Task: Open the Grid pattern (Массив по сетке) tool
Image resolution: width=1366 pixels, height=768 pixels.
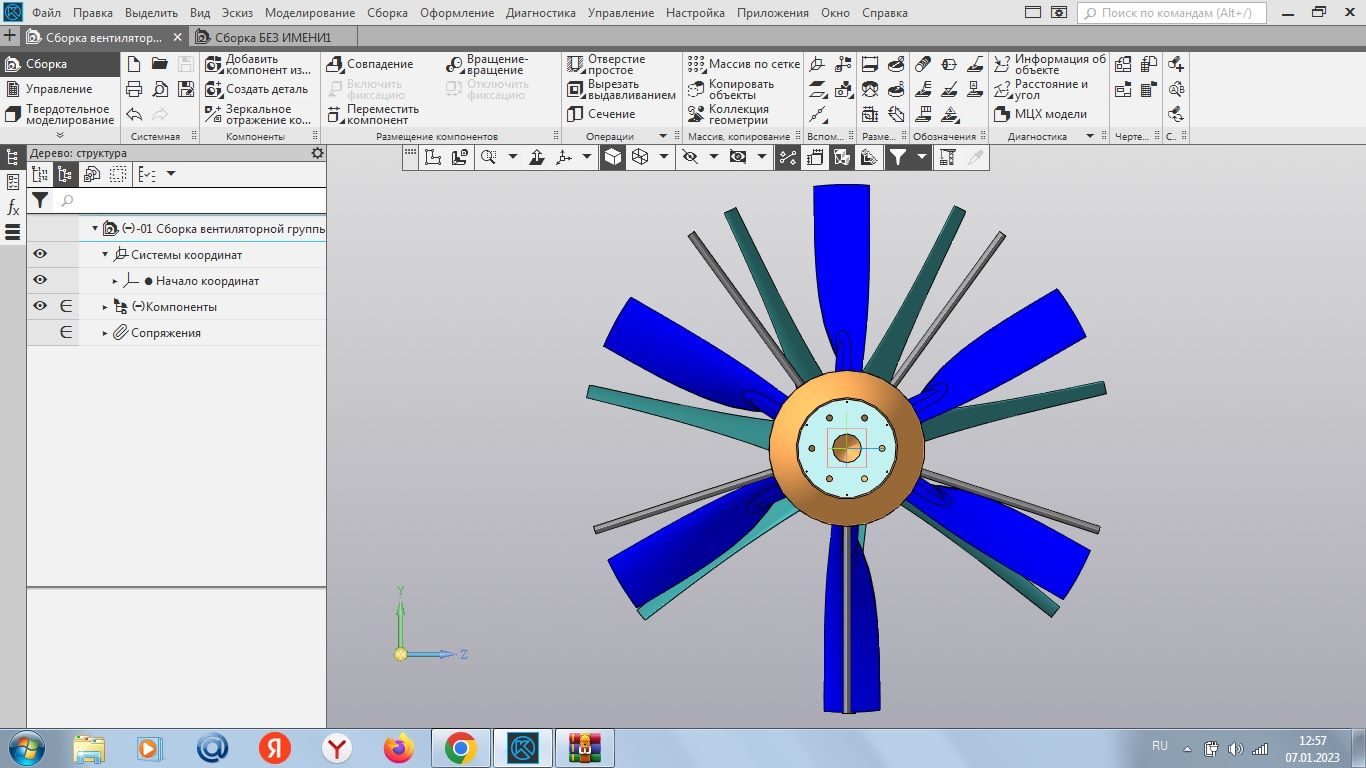Action: coord(696,64)
